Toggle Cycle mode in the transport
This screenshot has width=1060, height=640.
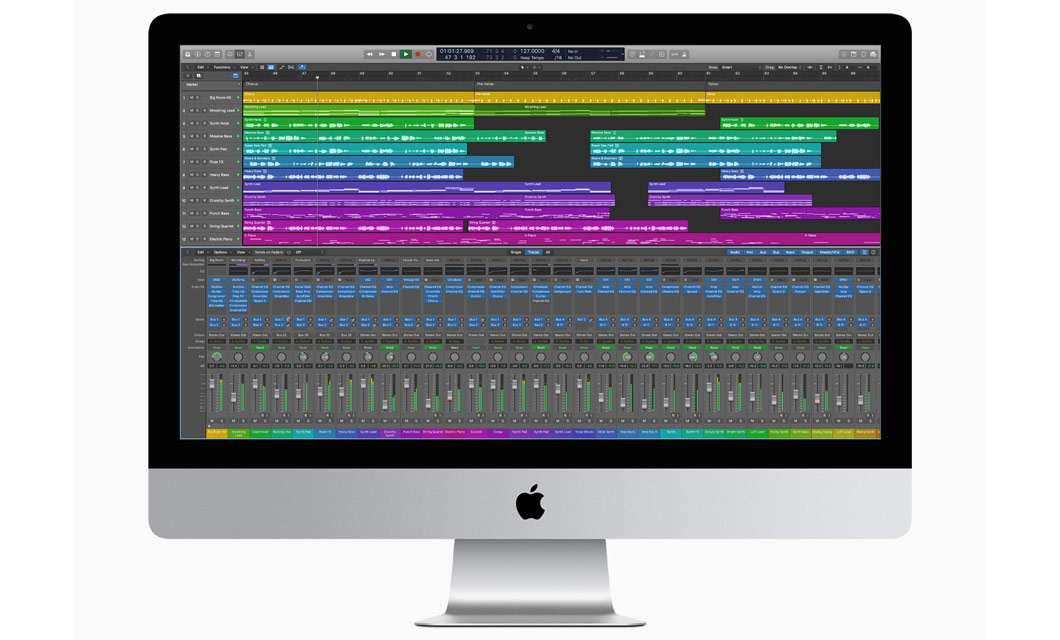(429, 54)
